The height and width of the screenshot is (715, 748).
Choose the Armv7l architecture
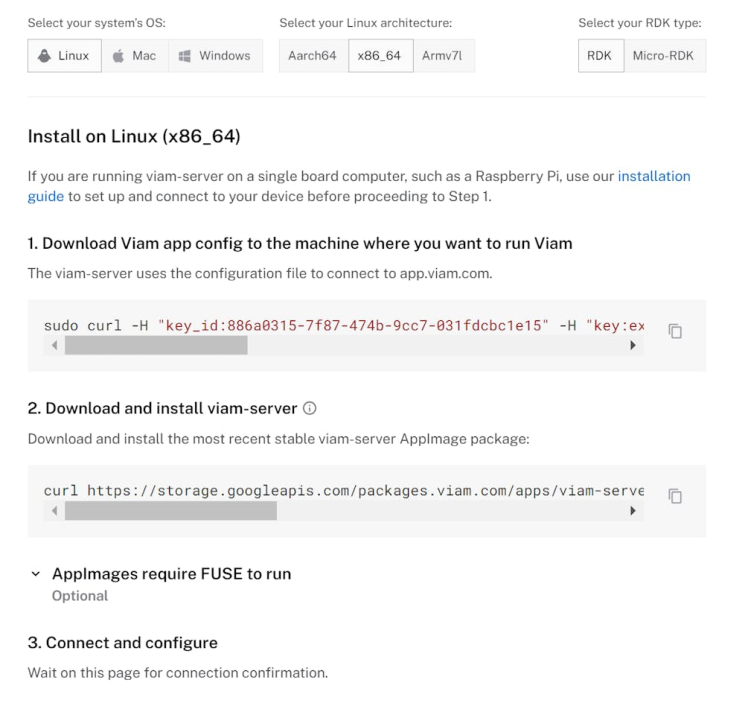coord(442,56)
